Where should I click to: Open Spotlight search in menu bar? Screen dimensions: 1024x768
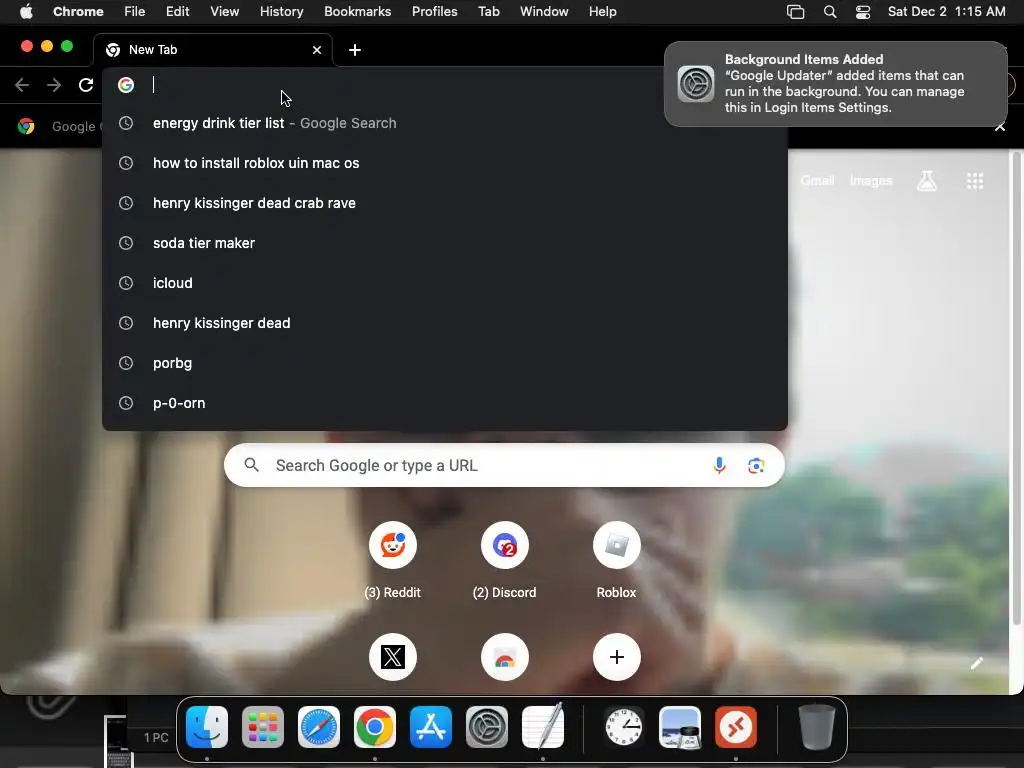coord(830,12)
